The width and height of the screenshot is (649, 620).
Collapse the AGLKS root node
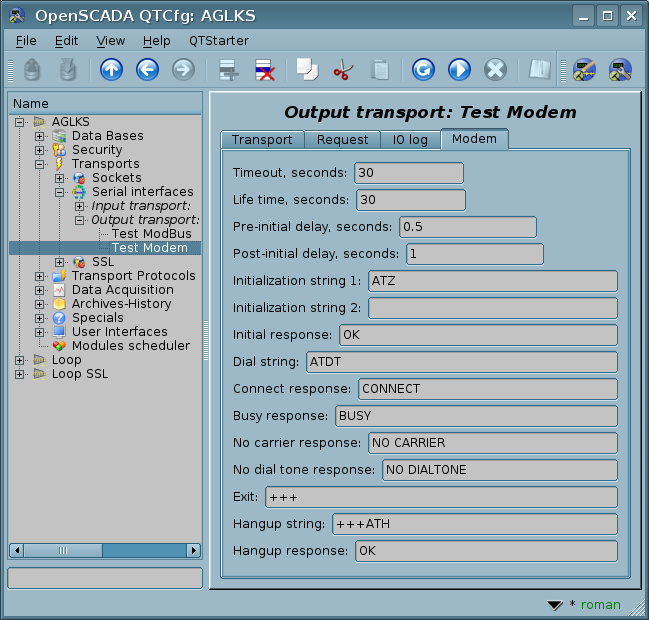click(19, 122)
